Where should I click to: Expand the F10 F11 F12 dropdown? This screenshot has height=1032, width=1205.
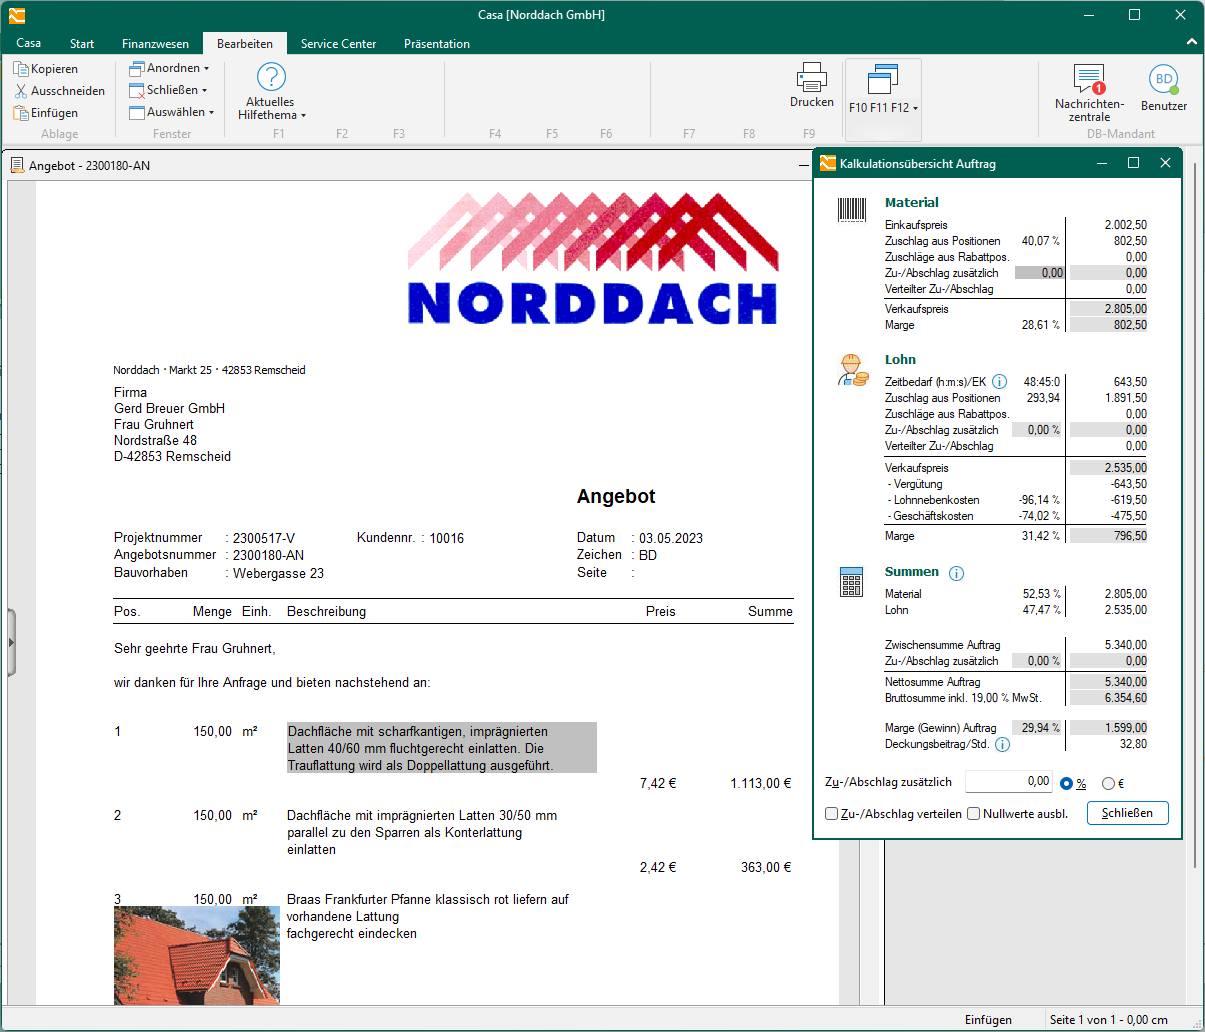pos(883,107)
